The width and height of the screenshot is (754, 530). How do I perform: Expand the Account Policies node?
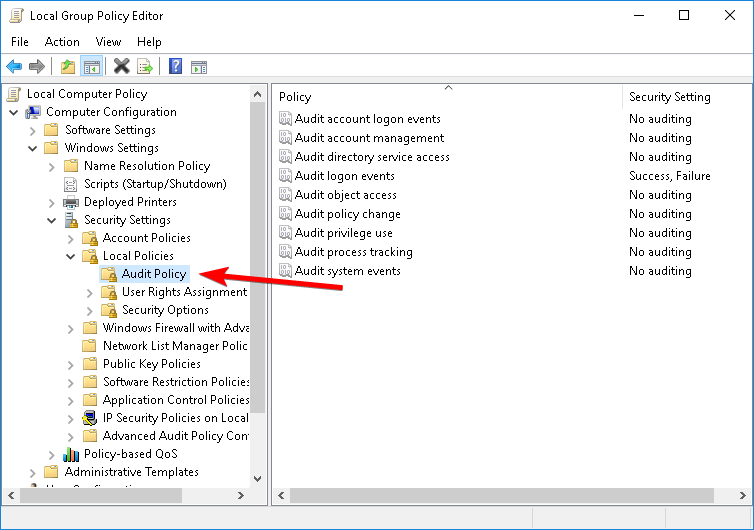(70, 238)
